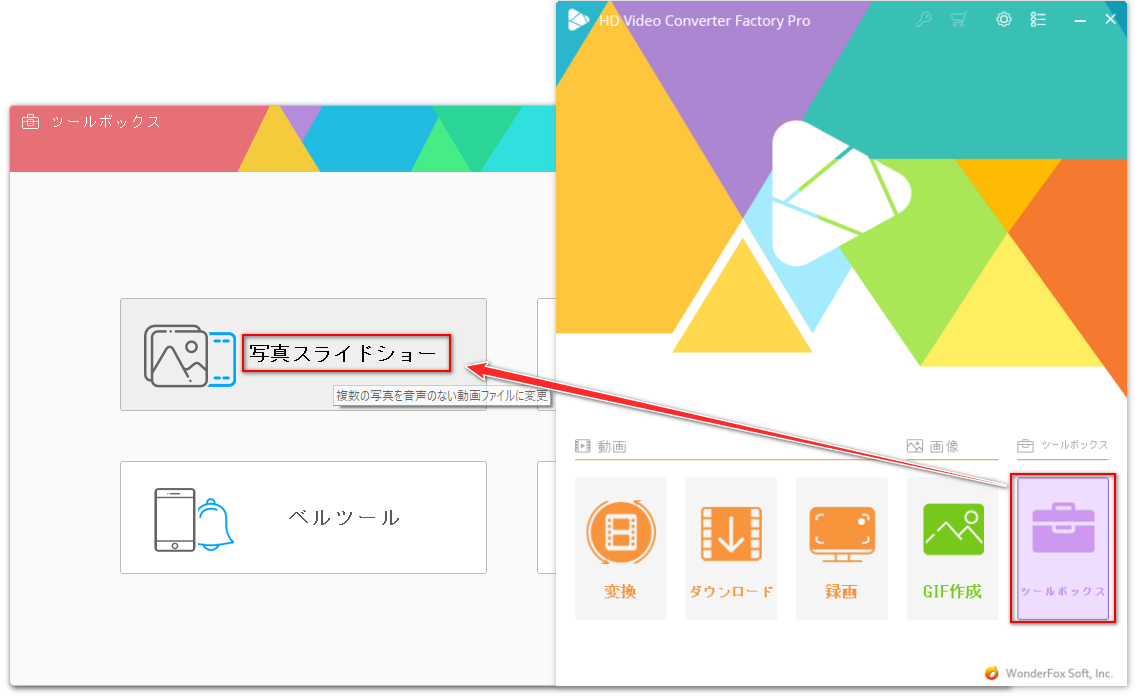
Task: Click the HD Video Converter Factory Pro logo
Action: [x=577, y=20]
